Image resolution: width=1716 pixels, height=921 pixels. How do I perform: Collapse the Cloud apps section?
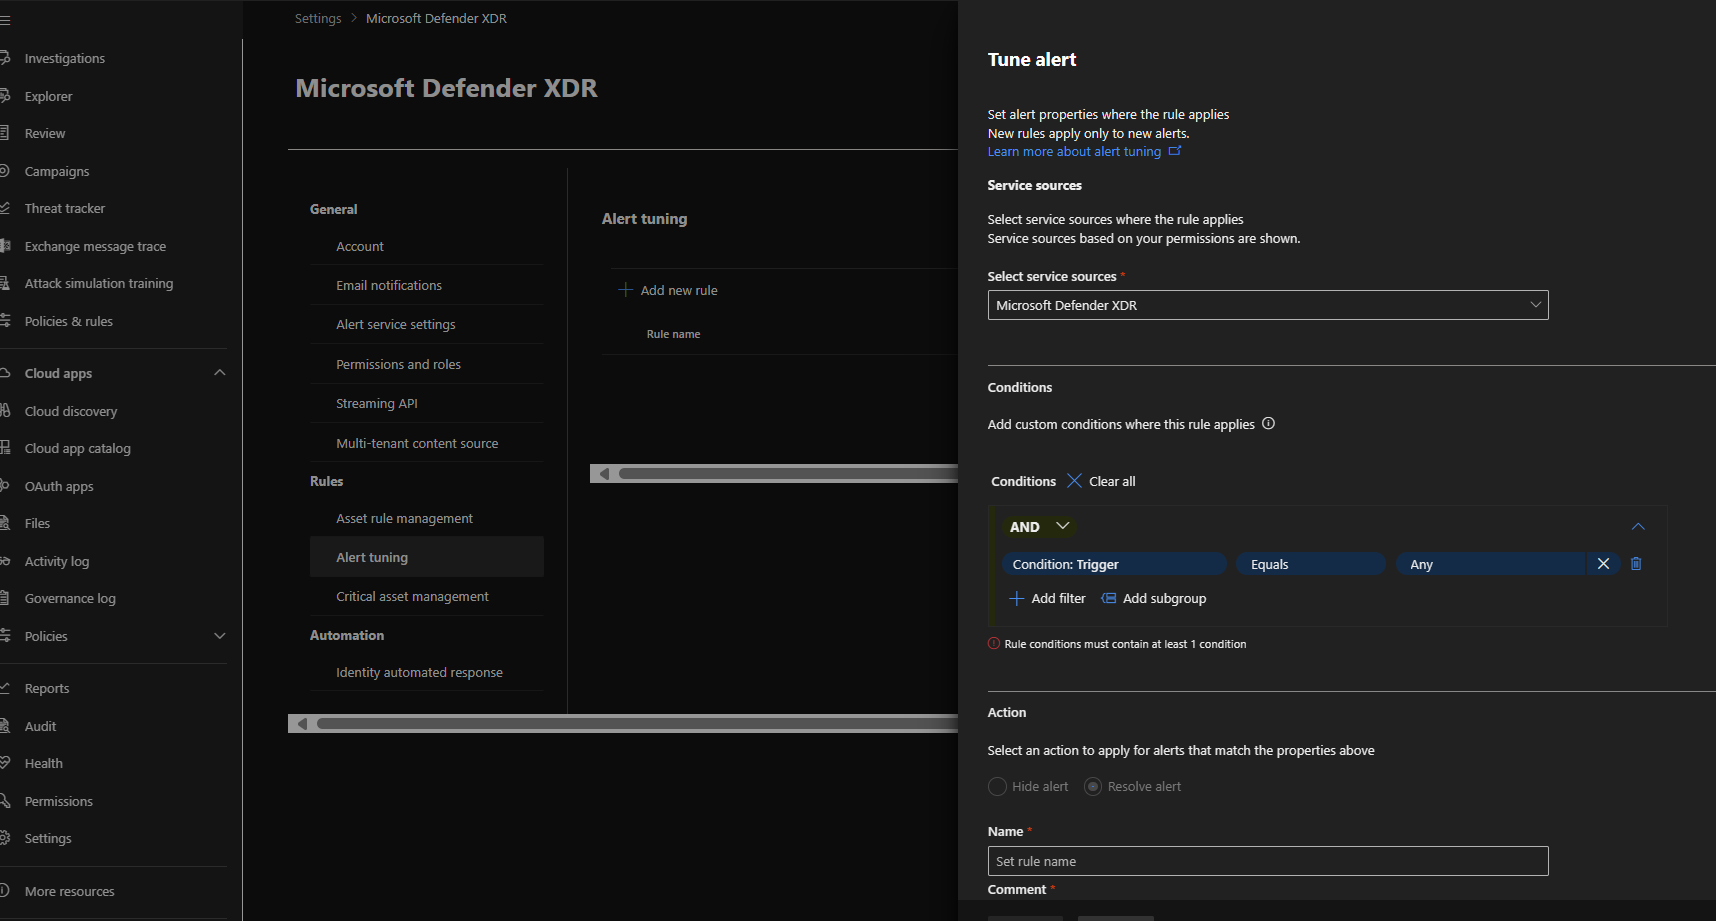[220, 373]
